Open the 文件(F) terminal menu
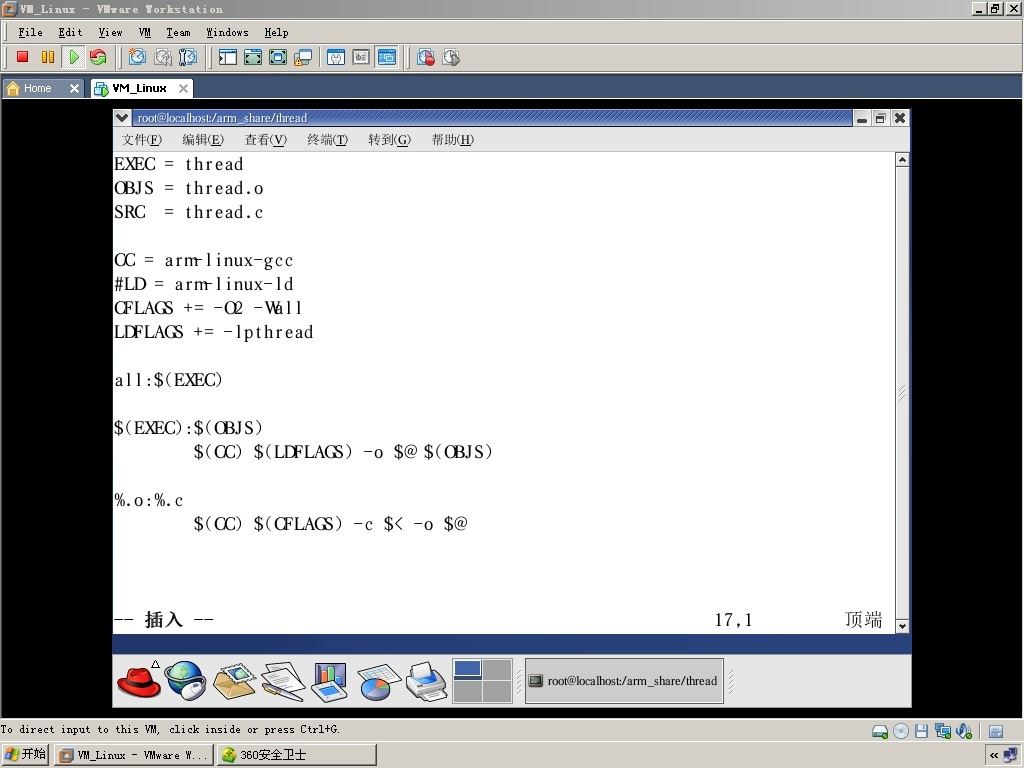The height and width of the screenshot is (768, 1024). pos(141,139)
